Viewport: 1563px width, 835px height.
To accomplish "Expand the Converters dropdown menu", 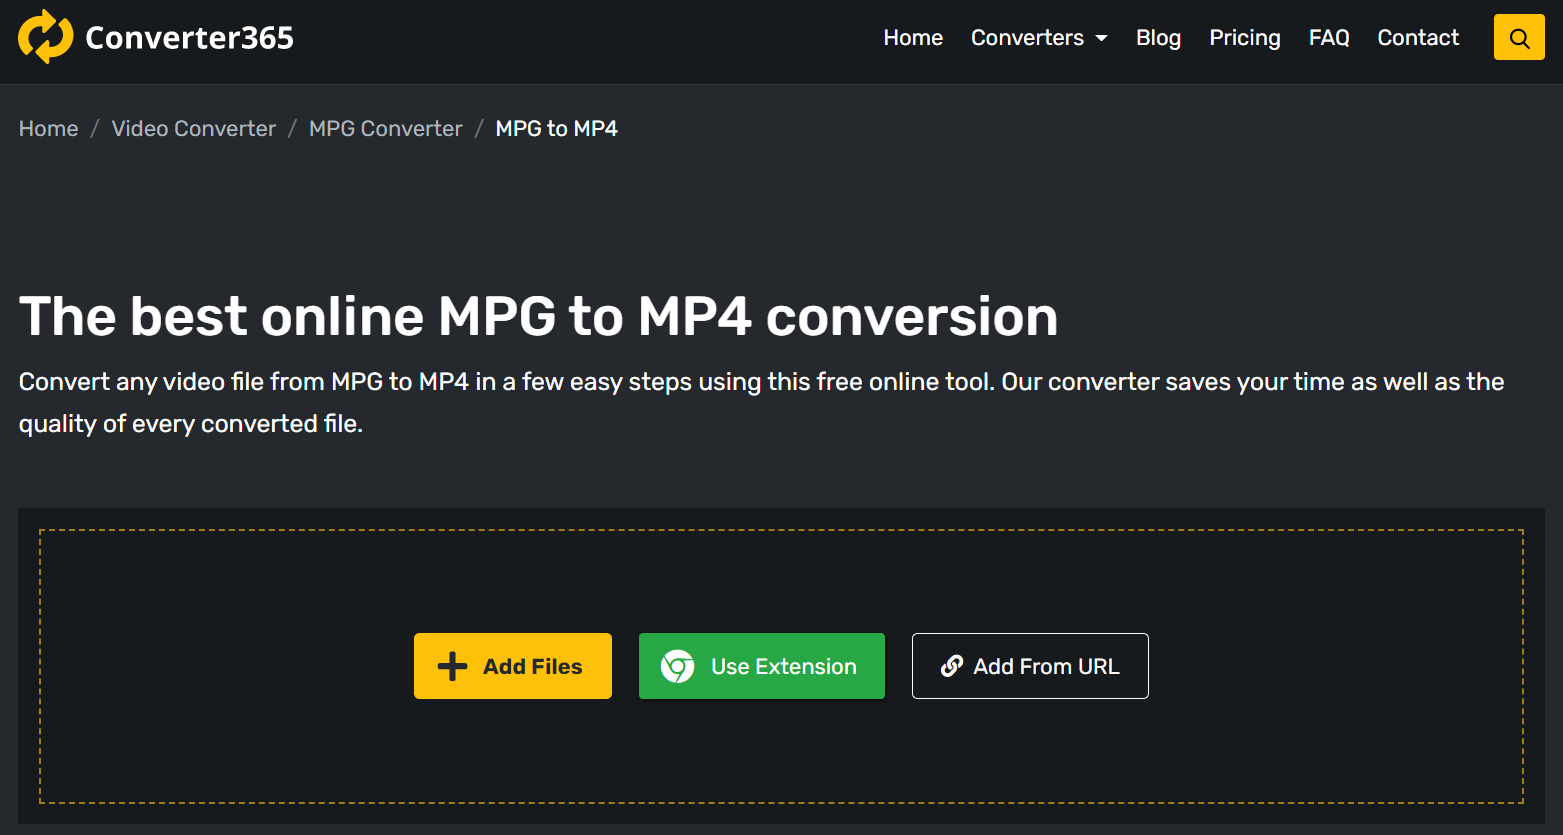I will (x=1027, y=38).
